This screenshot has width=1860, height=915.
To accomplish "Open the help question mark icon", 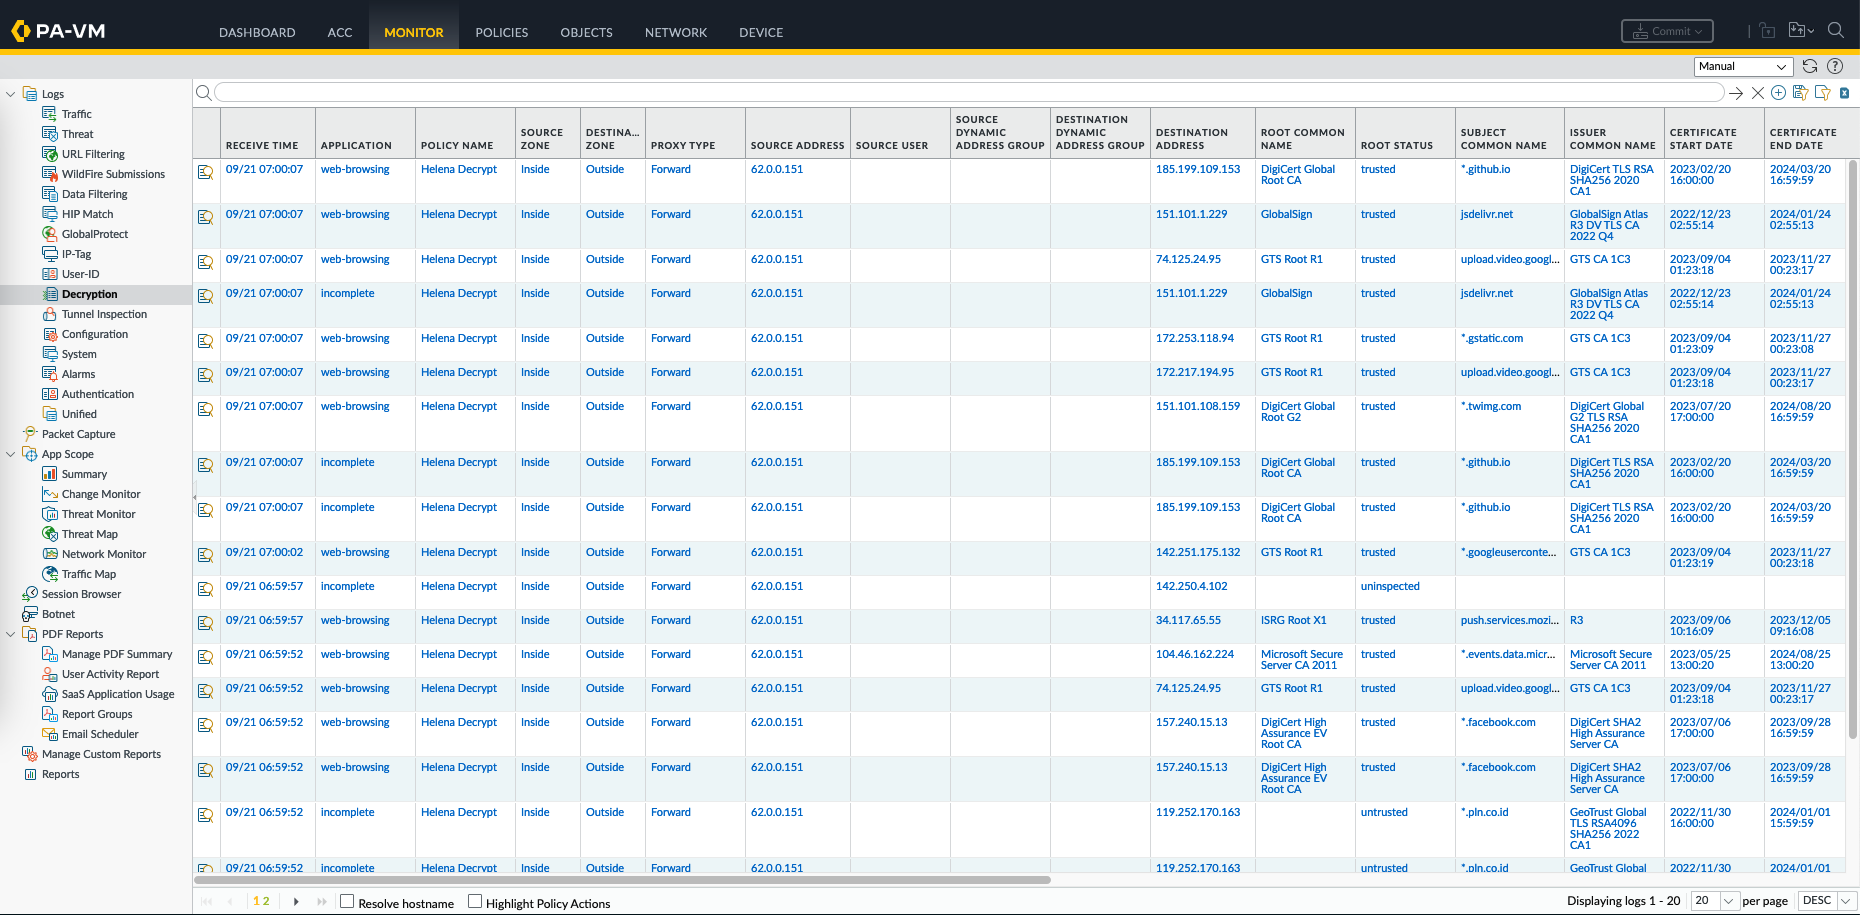I will coord(1835,66).
